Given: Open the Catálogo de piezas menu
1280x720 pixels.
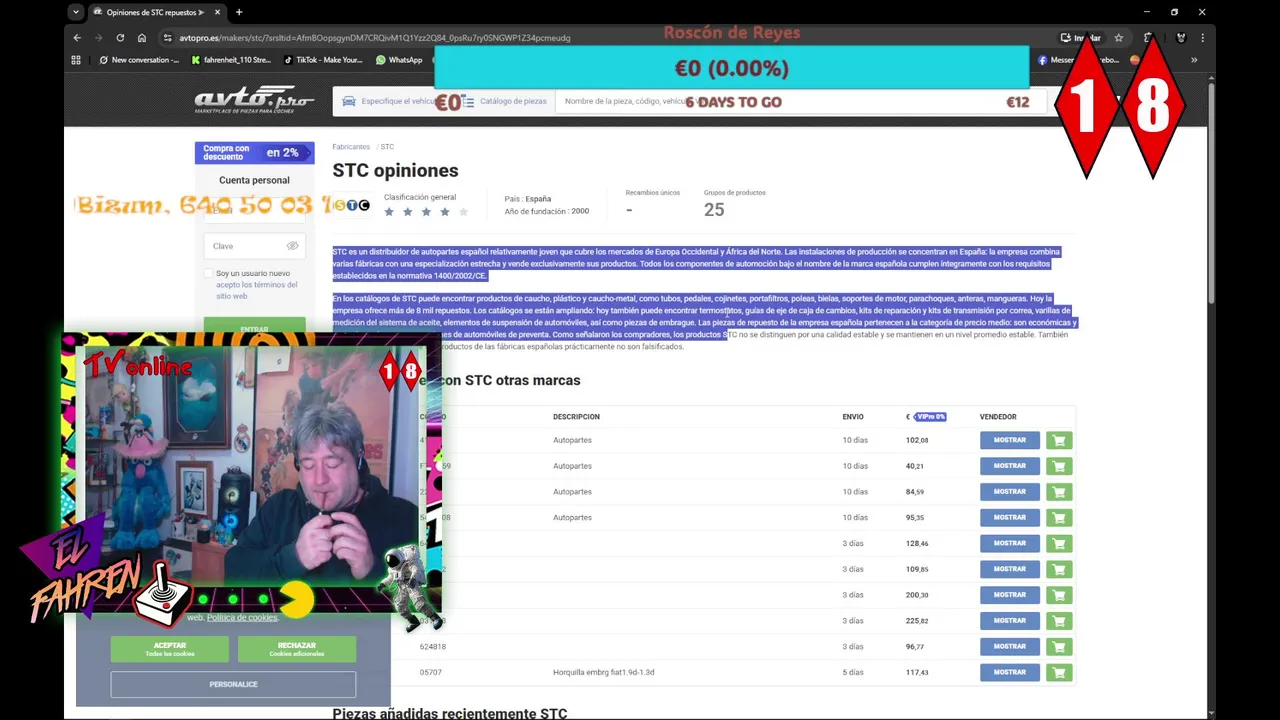Looking at the screenshot, I should (505, 101).
